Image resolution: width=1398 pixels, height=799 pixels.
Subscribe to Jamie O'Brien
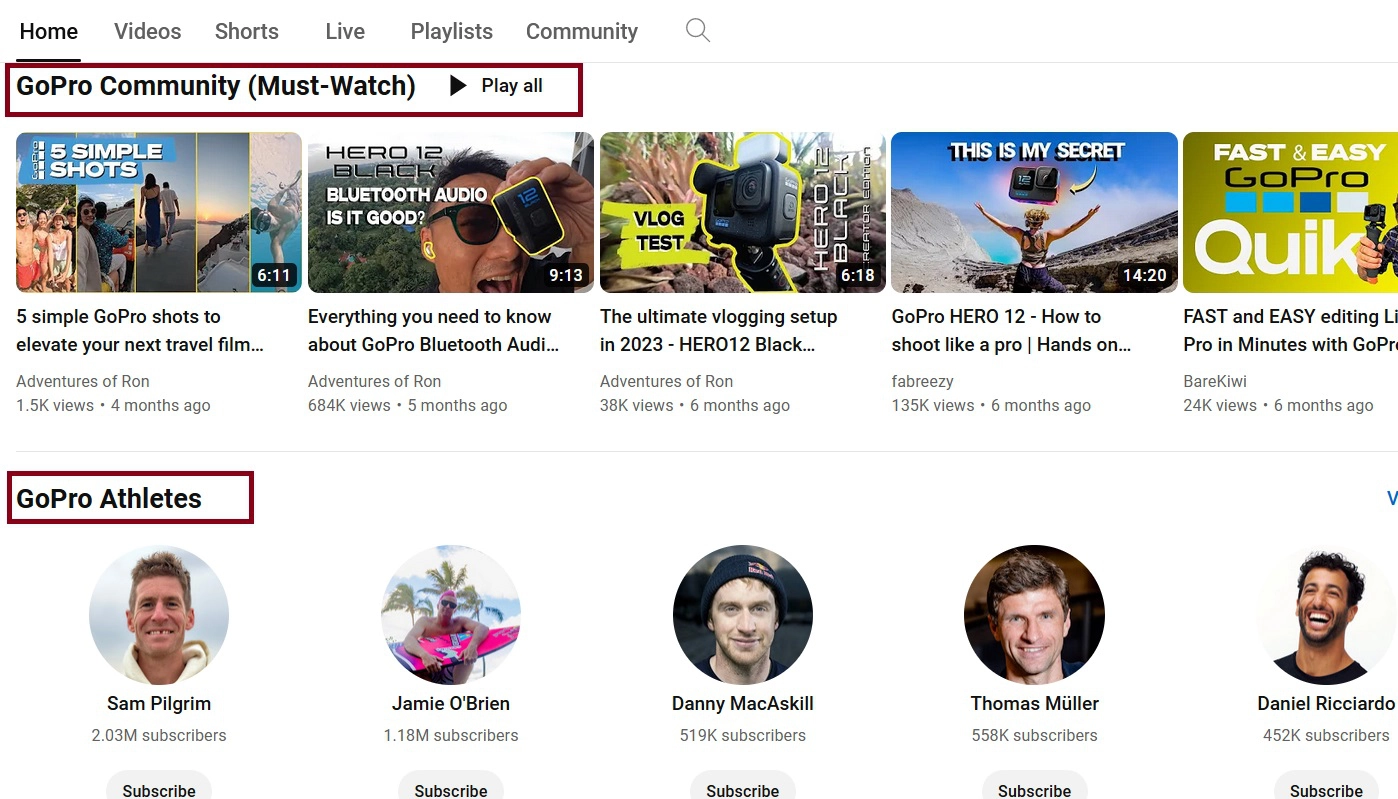pyautogui.click(x=451, y=785)
